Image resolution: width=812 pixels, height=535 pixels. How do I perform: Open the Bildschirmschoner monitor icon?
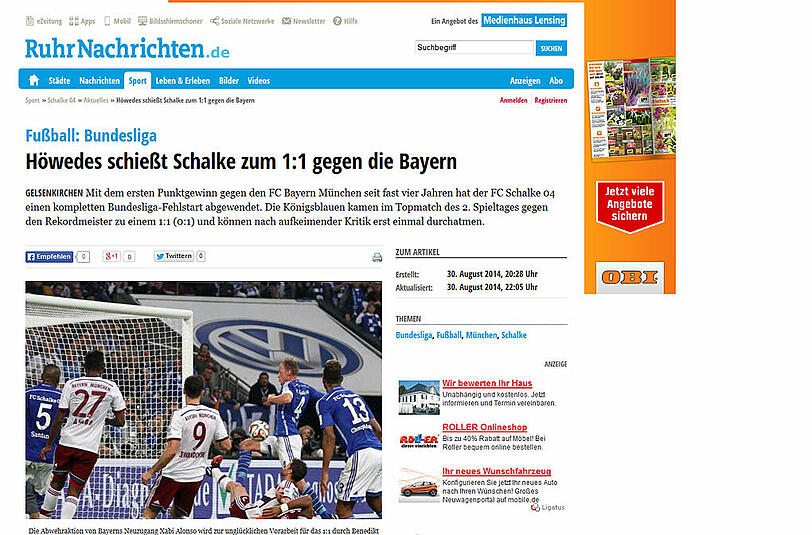(142, 21)
